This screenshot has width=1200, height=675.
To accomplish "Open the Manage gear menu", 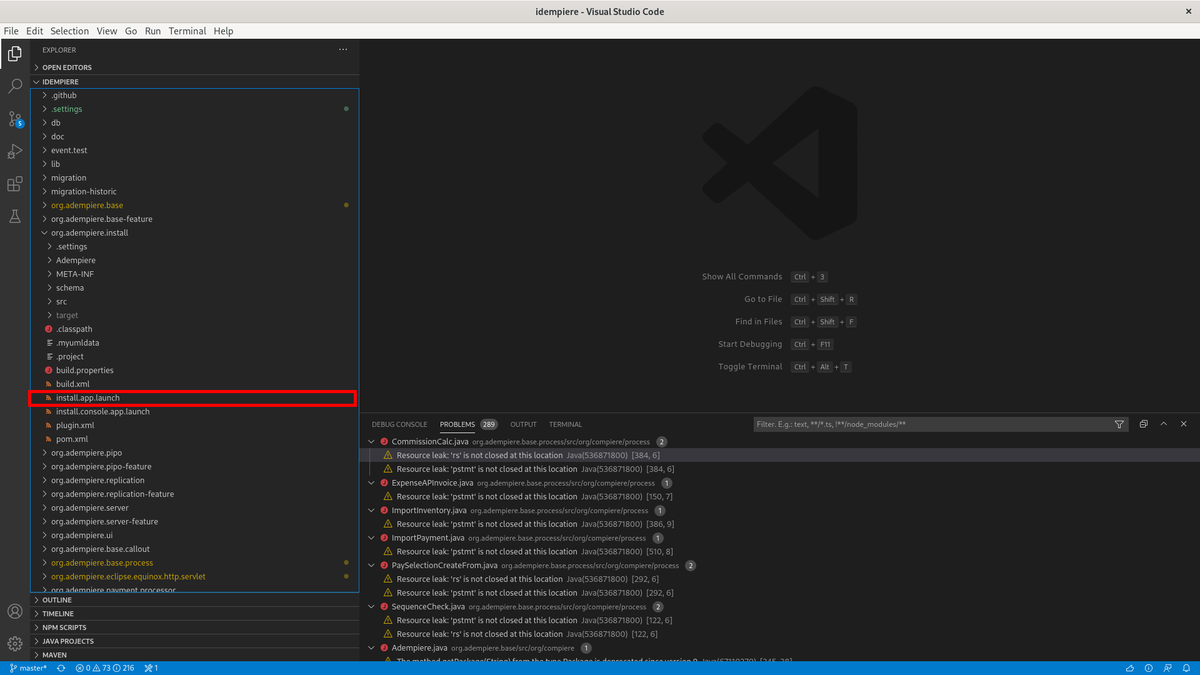I will point(15,643).
